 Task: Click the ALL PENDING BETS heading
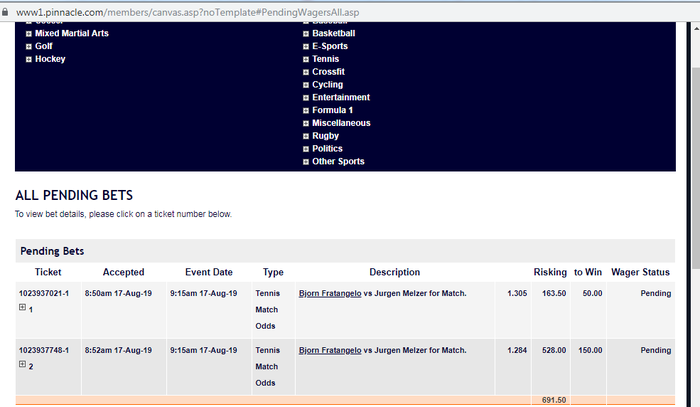pos(74,195)
